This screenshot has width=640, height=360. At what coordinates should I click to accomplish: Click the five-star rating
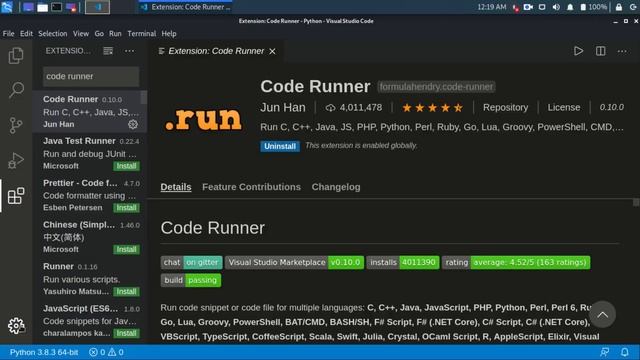[x=433, y=108]
